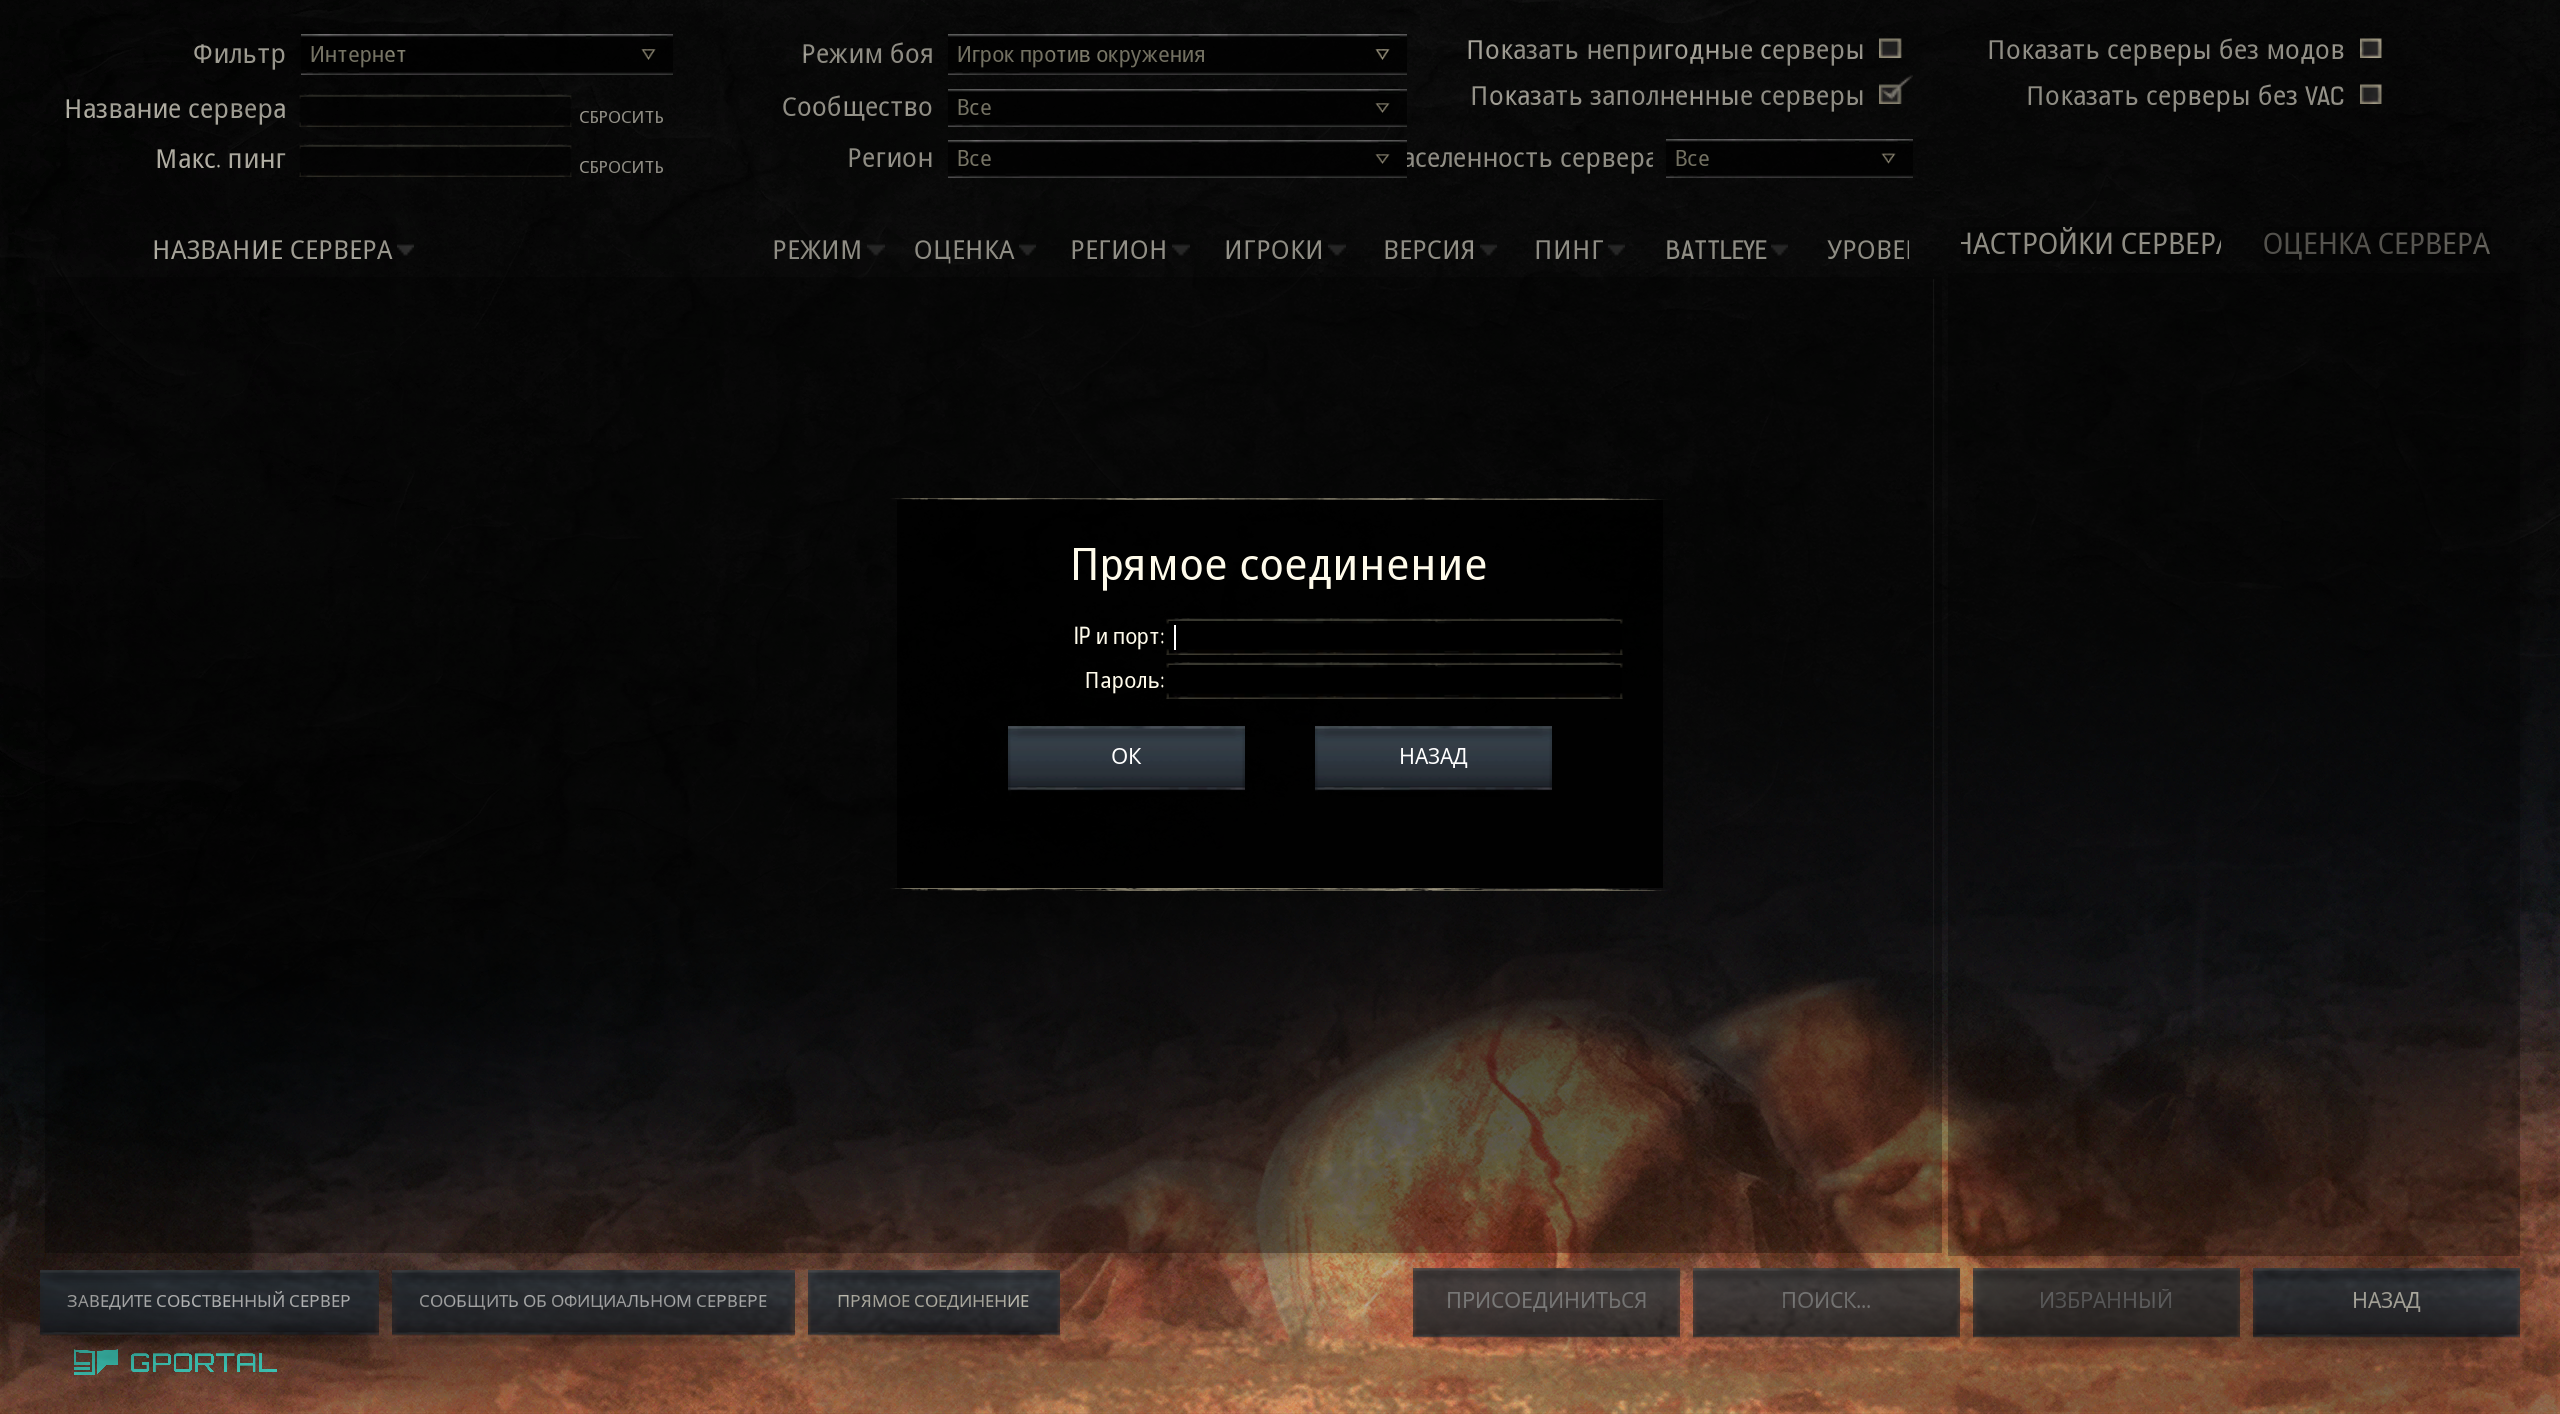The height and width of the screenshot is (1414, 2560).
Task: Open the Населенность сервера dropdown
Action: (x=1788, y=158)
